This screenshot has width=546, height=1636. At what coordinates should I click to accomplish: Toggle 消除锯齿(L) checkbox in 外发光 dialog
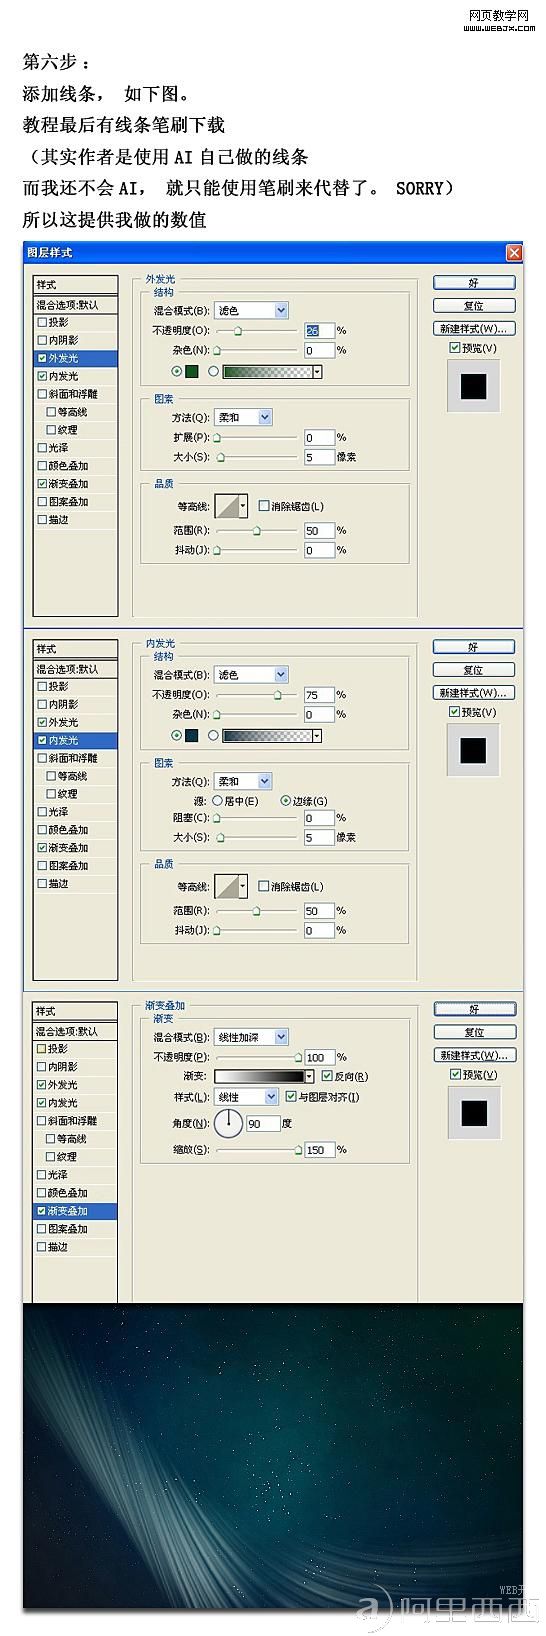pyautogui.click(x=264, y=506)
